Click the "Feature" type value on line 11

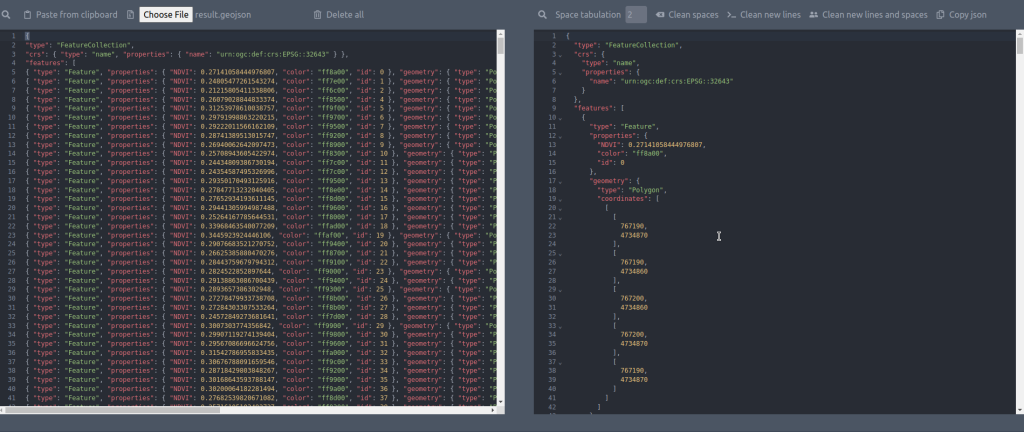(637, 127)
